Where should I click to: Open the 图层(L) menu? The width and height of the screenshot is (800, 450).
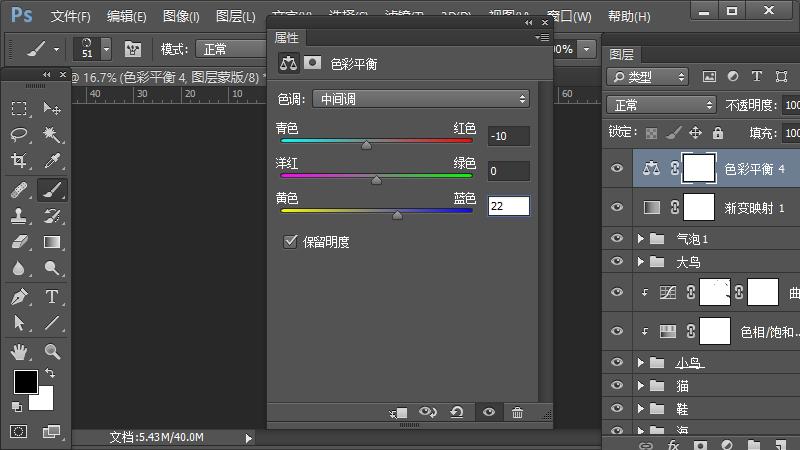[x=235, y=16]
